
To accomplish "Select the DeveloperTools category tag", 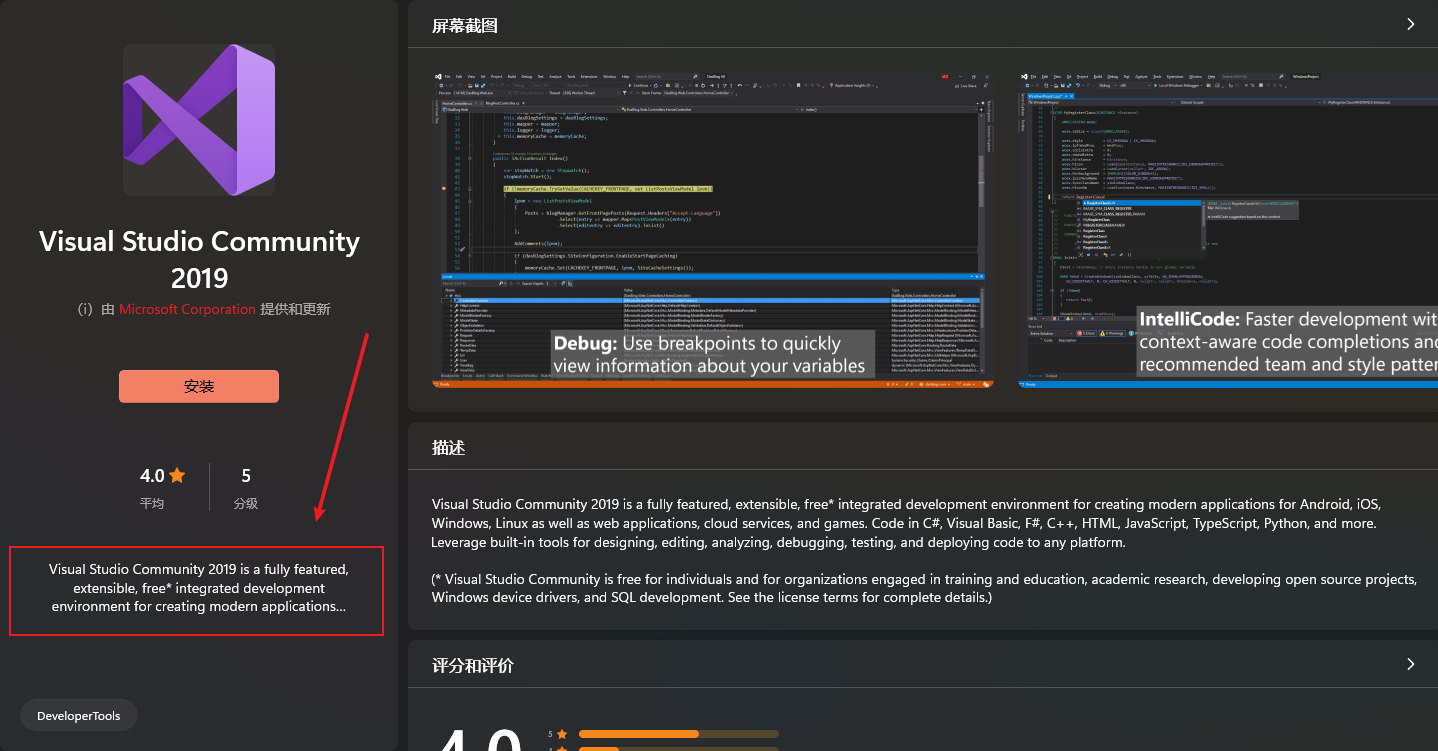I will point(78,716).
